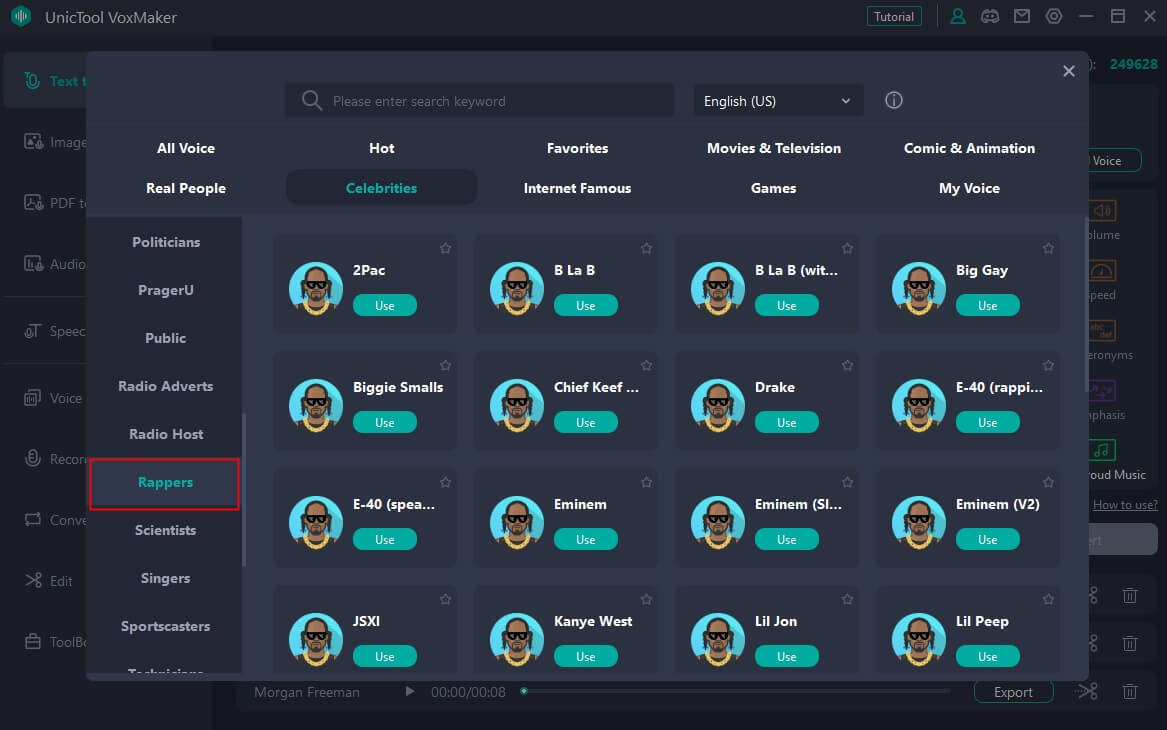Open the Convert sidebar icon
The height and width of the screenshot is (730, 1167).
(x=33, y=519)
